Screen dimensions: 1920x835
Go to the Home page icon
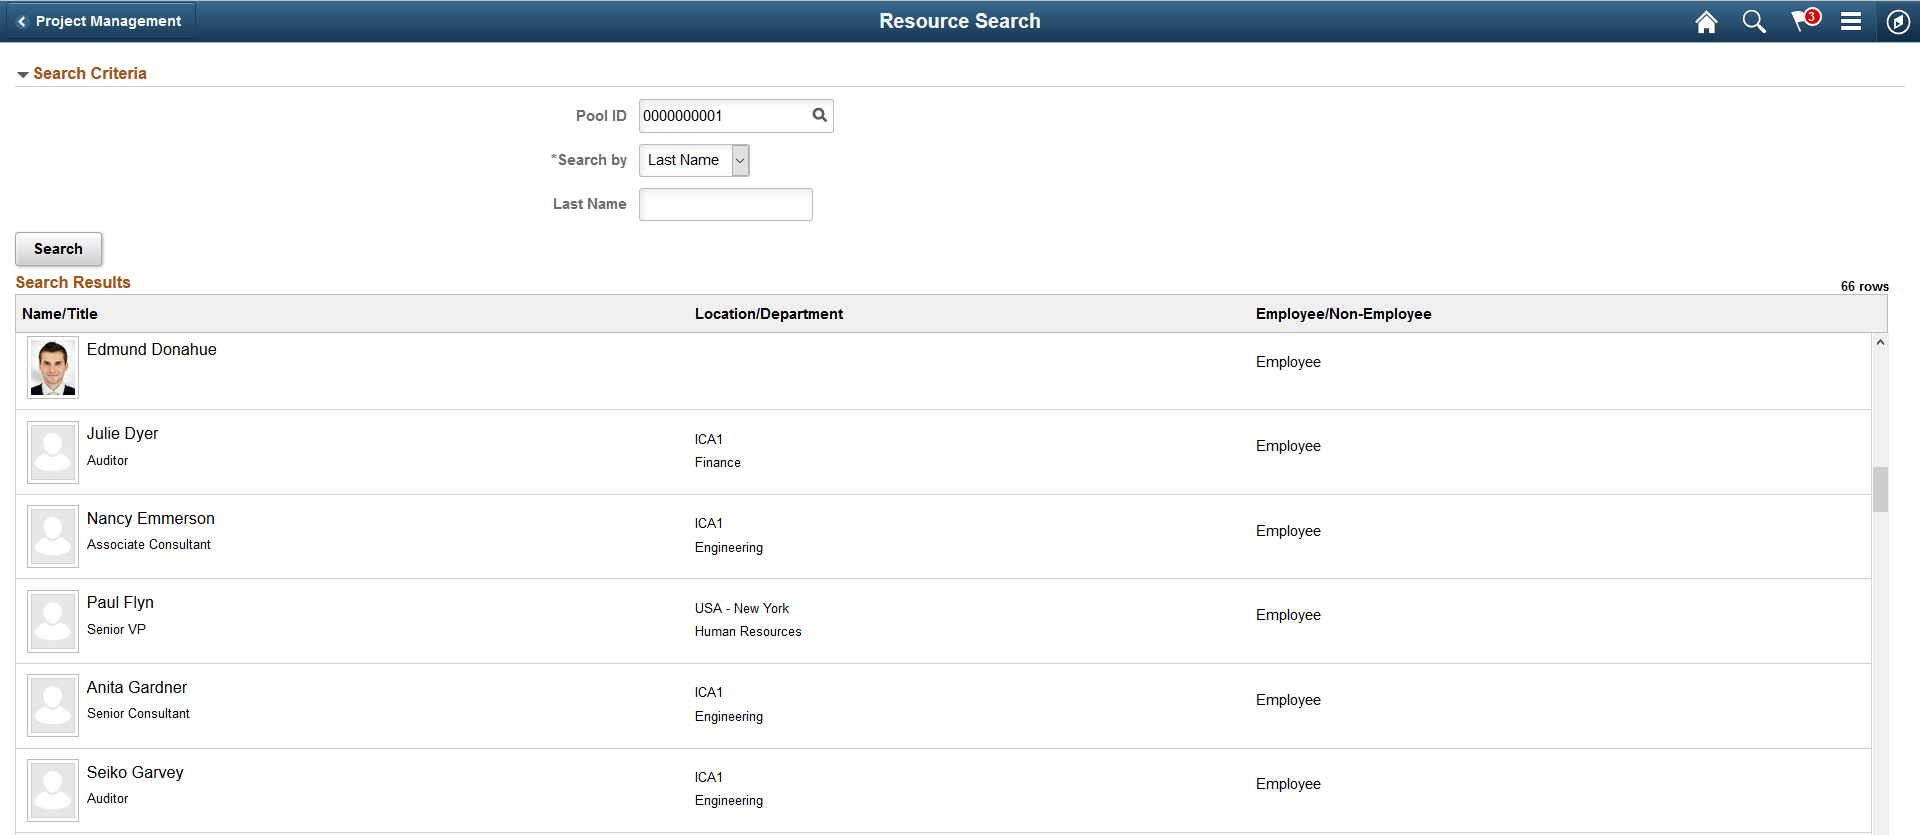click(1706, 22)
